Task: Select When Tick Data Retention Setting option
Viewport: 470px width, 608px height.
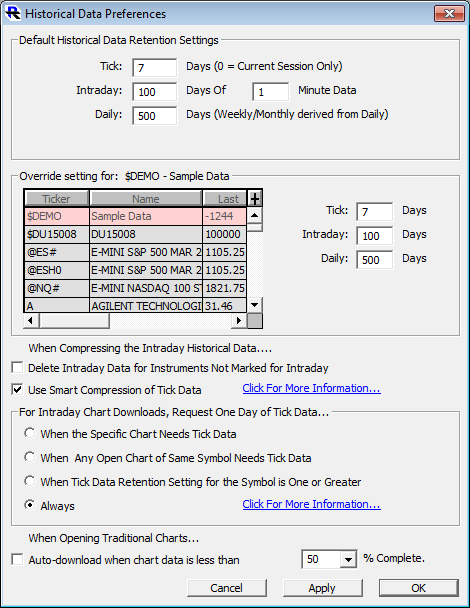Action: pos(29,481)
